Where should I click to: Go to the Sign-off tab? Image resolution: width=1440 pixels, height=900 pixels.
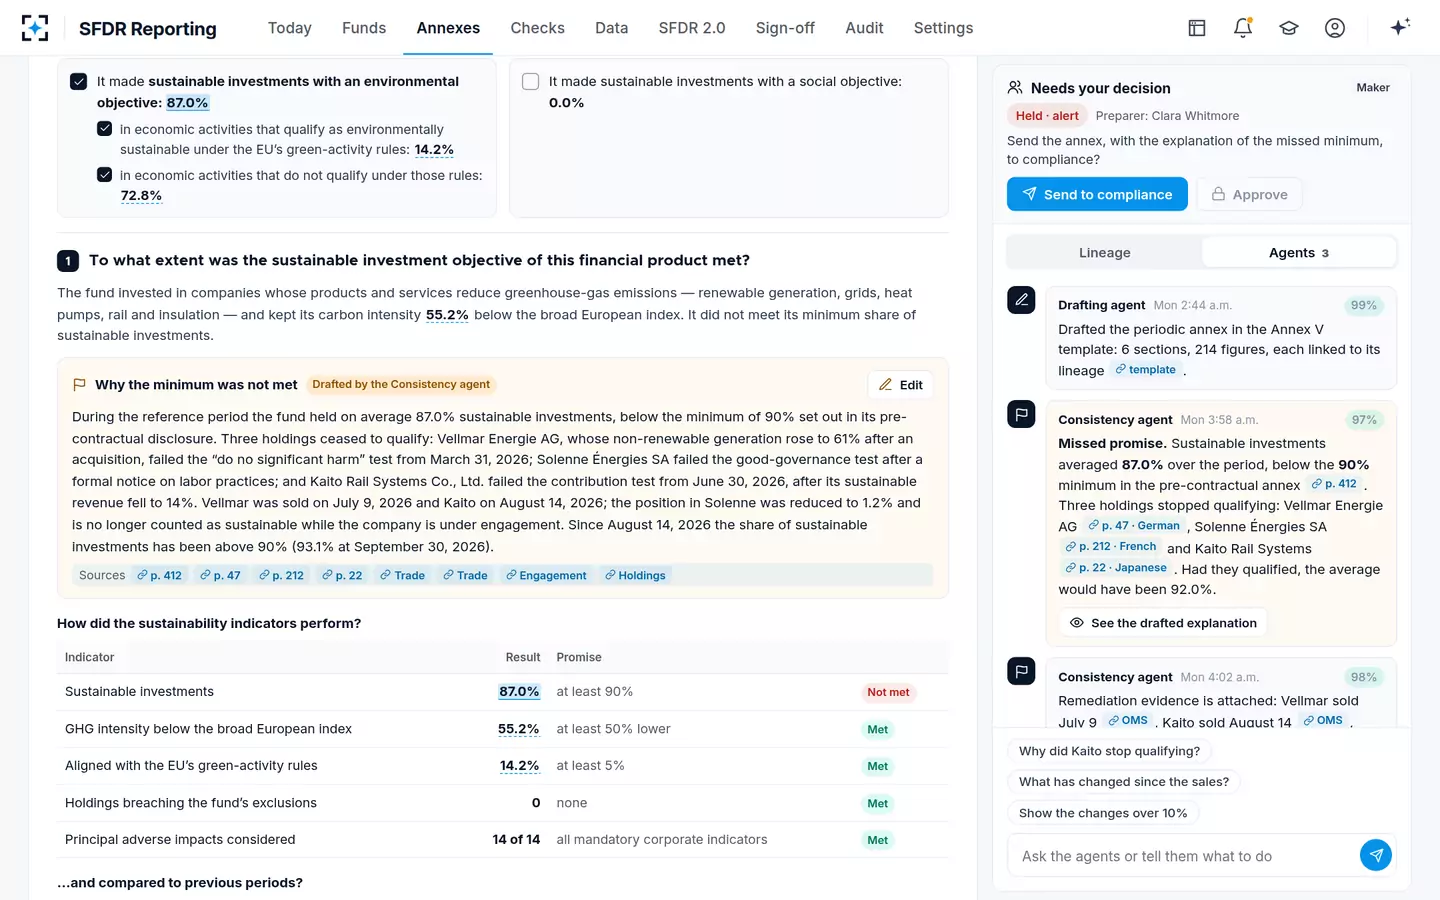785,28
